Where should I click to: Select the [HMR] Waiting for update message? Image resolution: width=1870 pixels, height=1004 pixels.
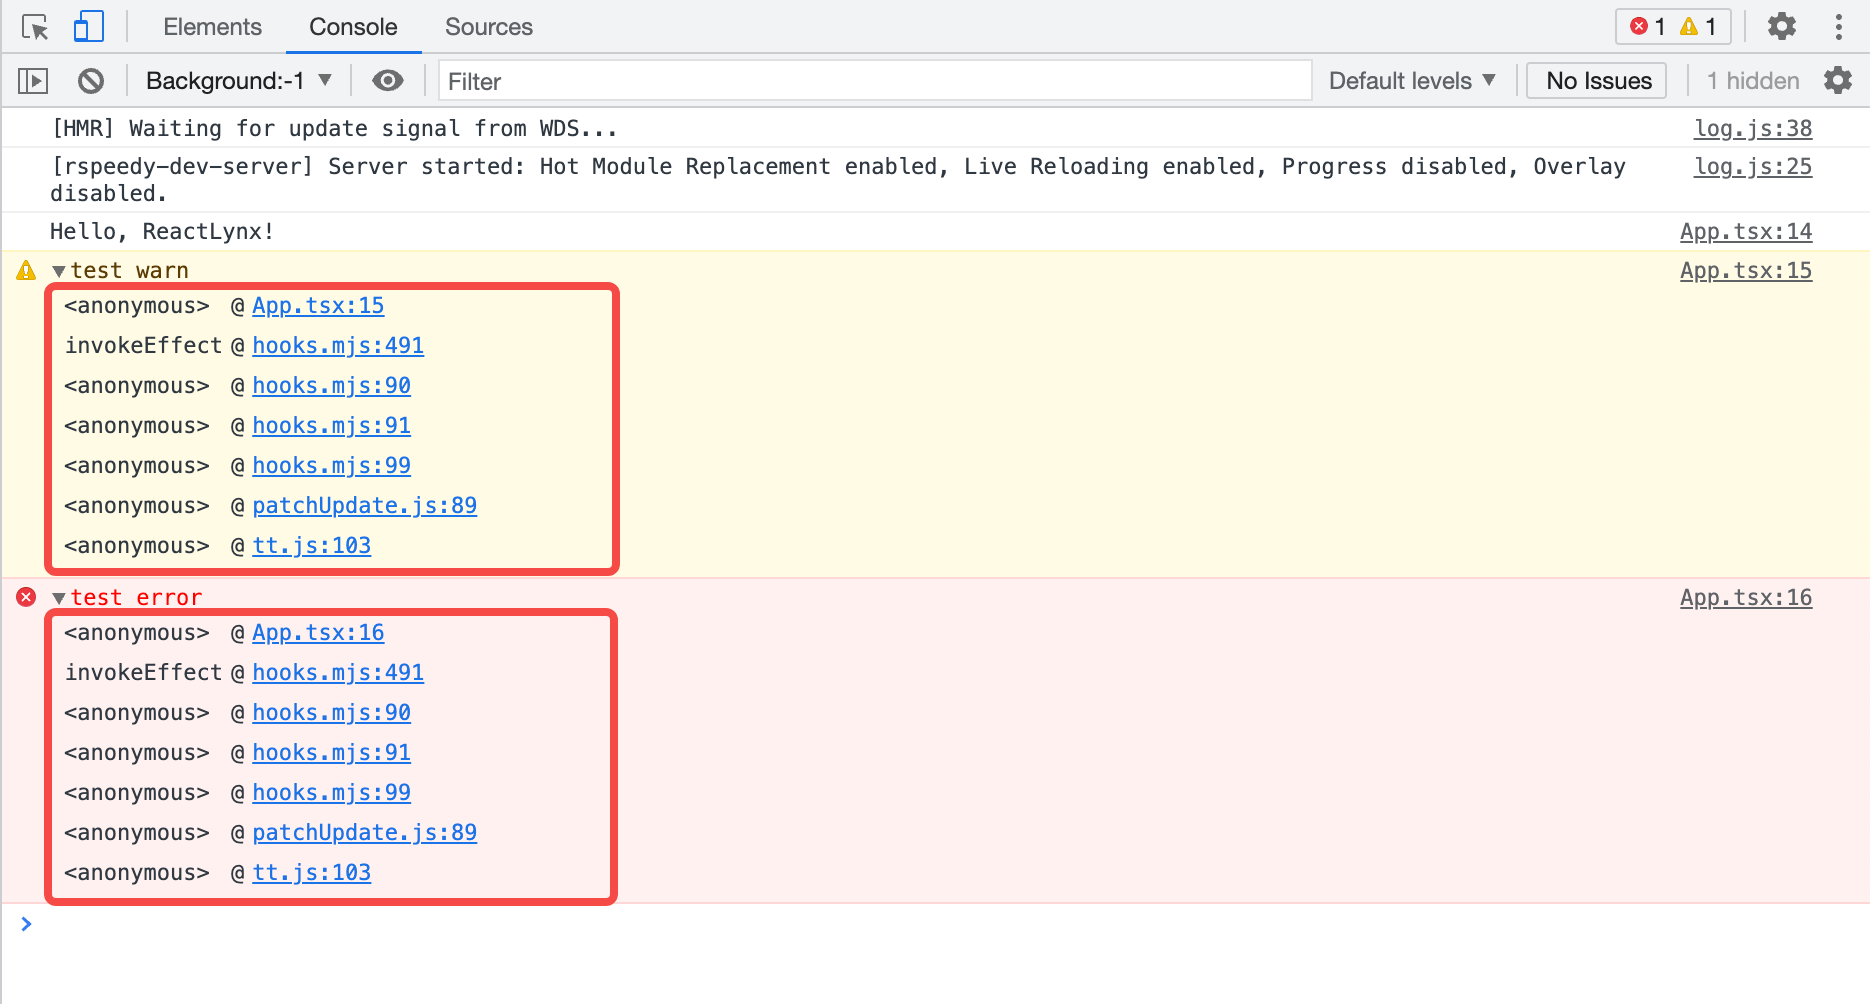click(334, 129)
